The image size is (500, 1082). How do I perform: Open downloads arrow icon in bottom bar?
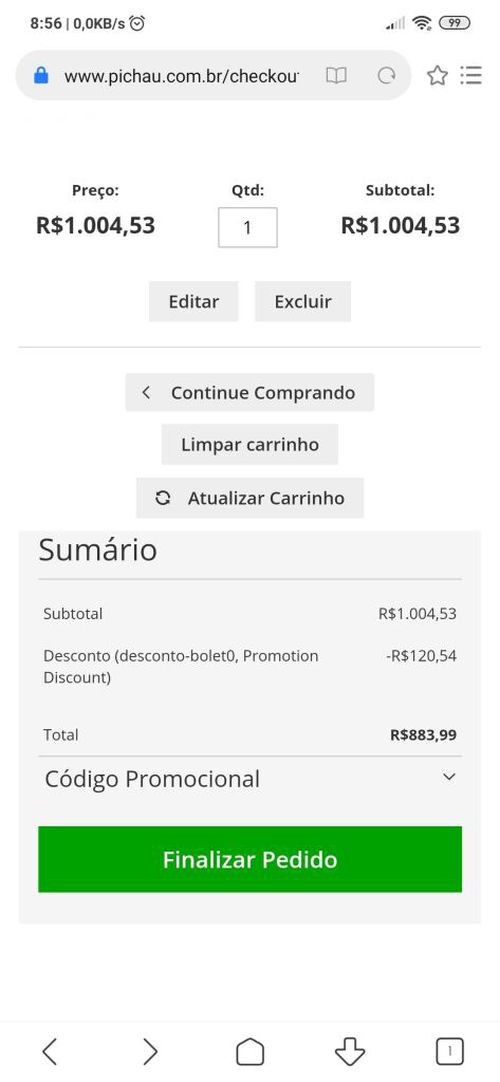pyautogui.click(x=350, y=1052)
